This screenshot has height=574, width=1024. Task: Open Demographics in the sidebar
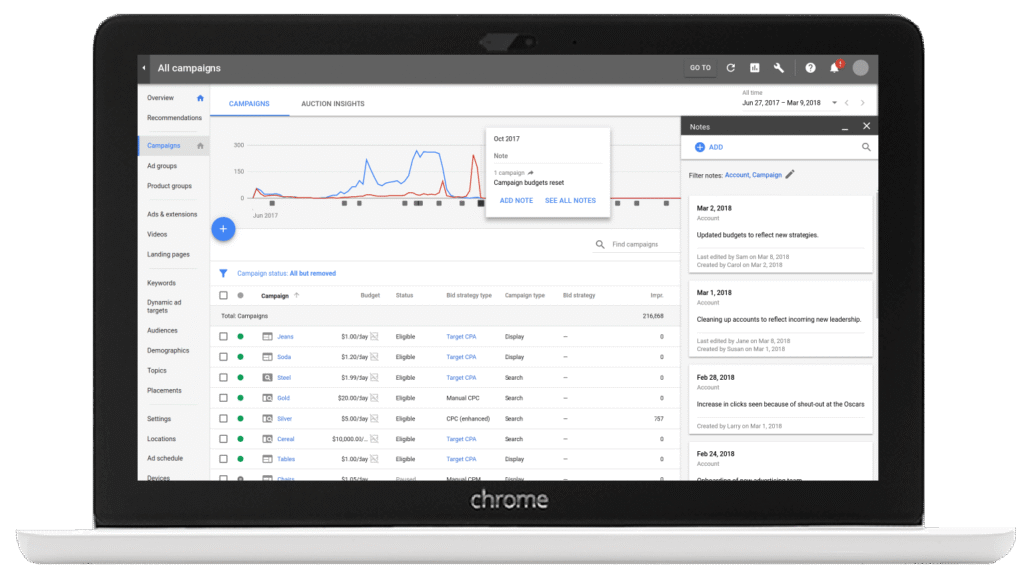pyautogui.click(x=168, y=351)
